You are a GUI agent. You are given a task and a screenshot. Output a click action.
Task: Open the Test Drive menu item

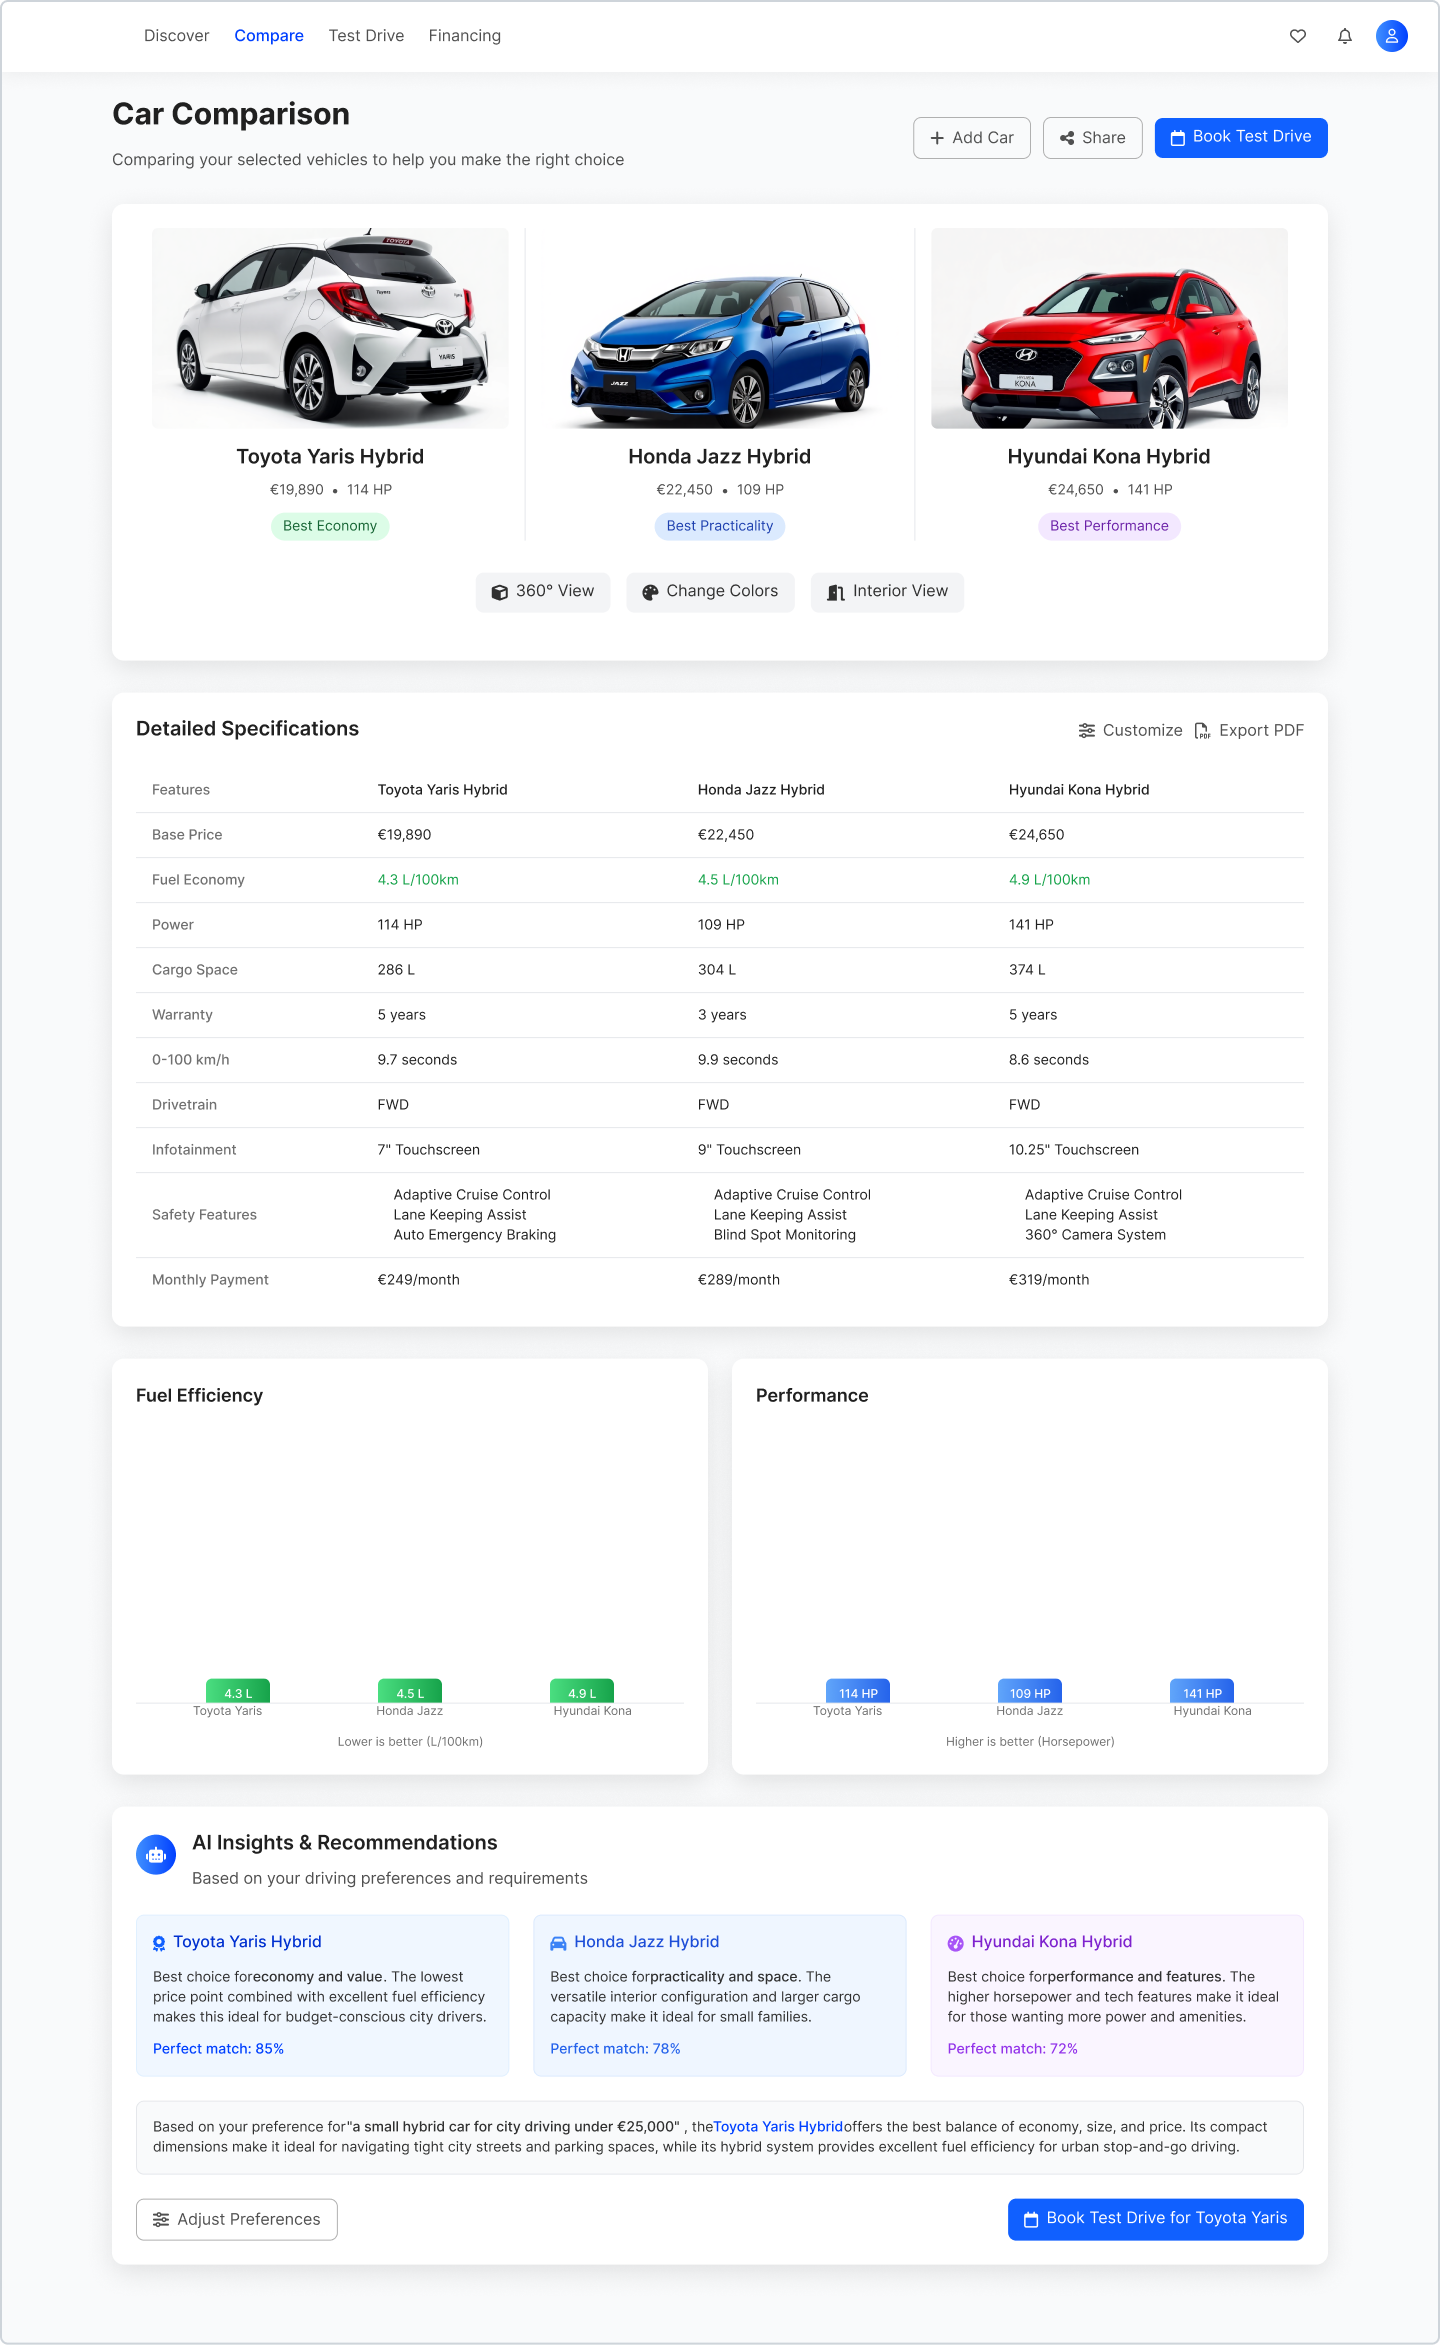(x=366, y=36)
